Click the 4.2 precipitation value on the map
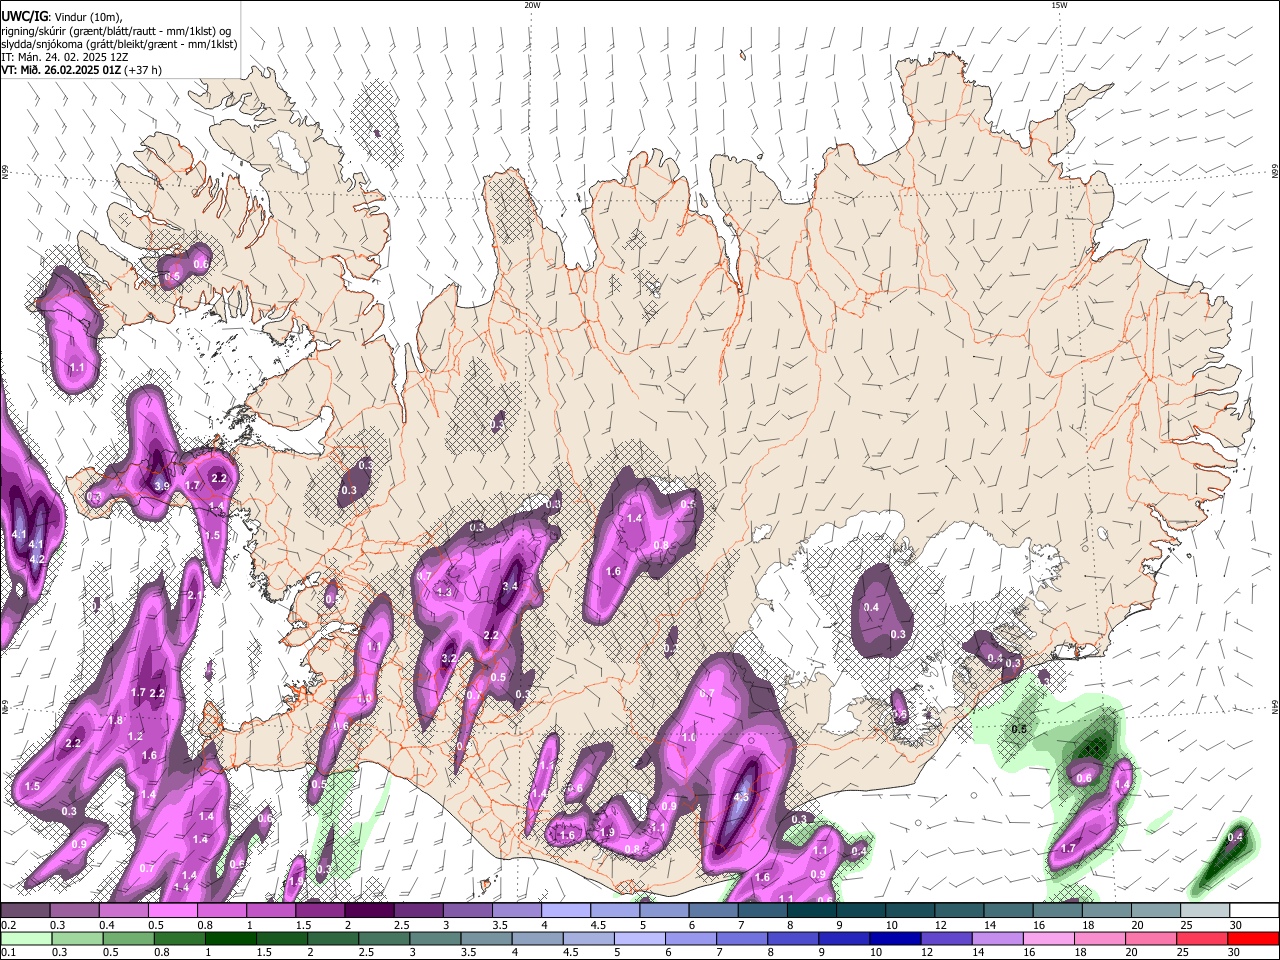Viewport: 1280px width, 960px height. tap(37, 559)
